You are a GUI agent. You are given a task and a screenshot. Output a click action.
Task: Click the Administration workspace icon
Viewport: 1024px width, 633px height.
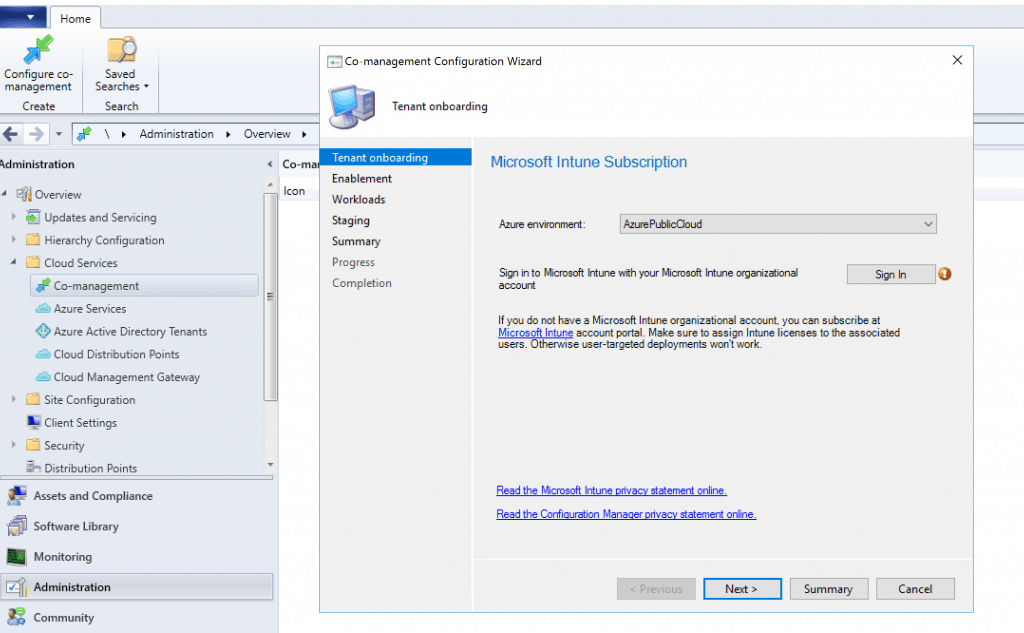coord(16,587)
